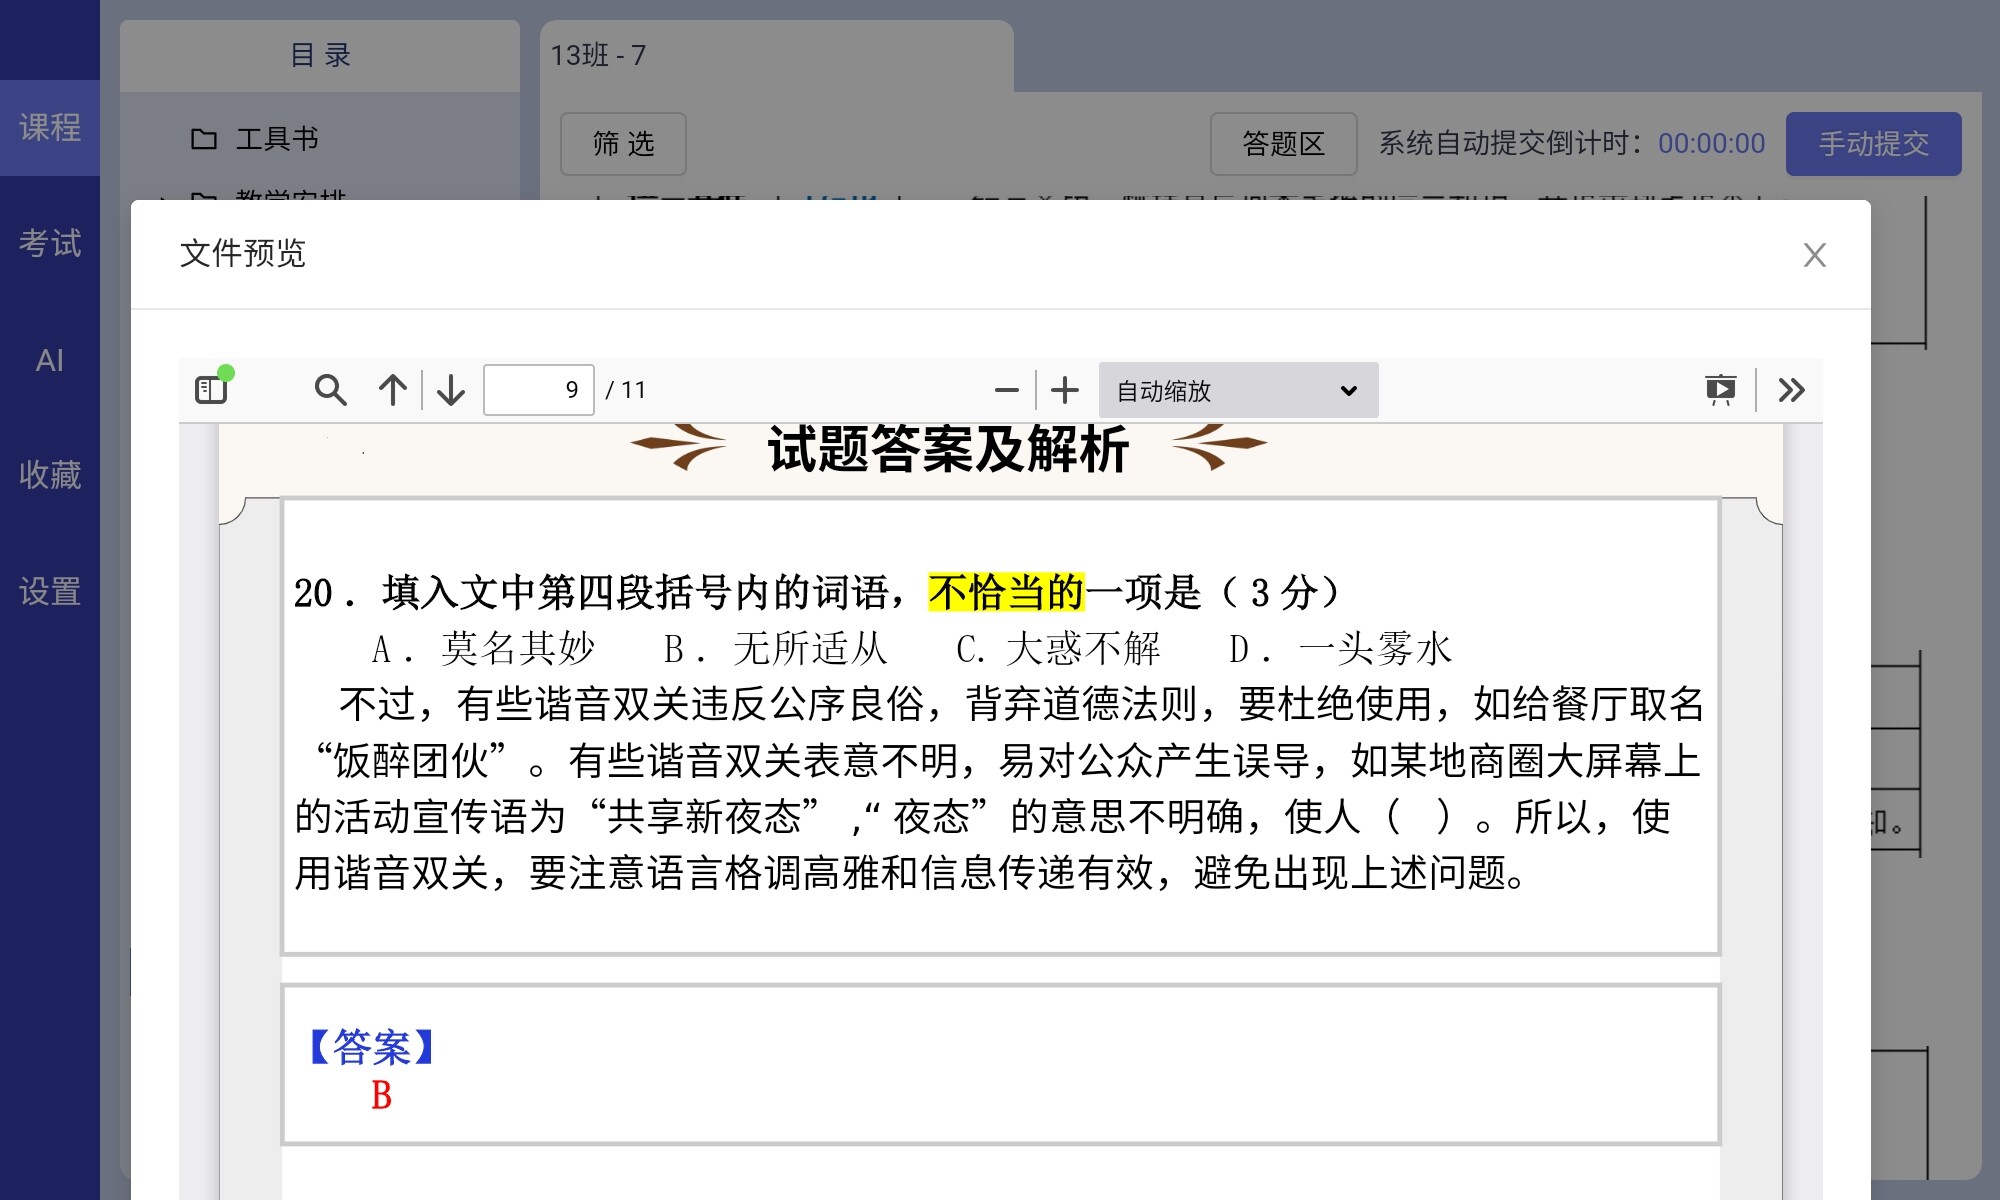Image resolution: width=2000 pixels, height=1200 pixels.
Task: Open the AI sidebar item
Action: coord(50,360)
